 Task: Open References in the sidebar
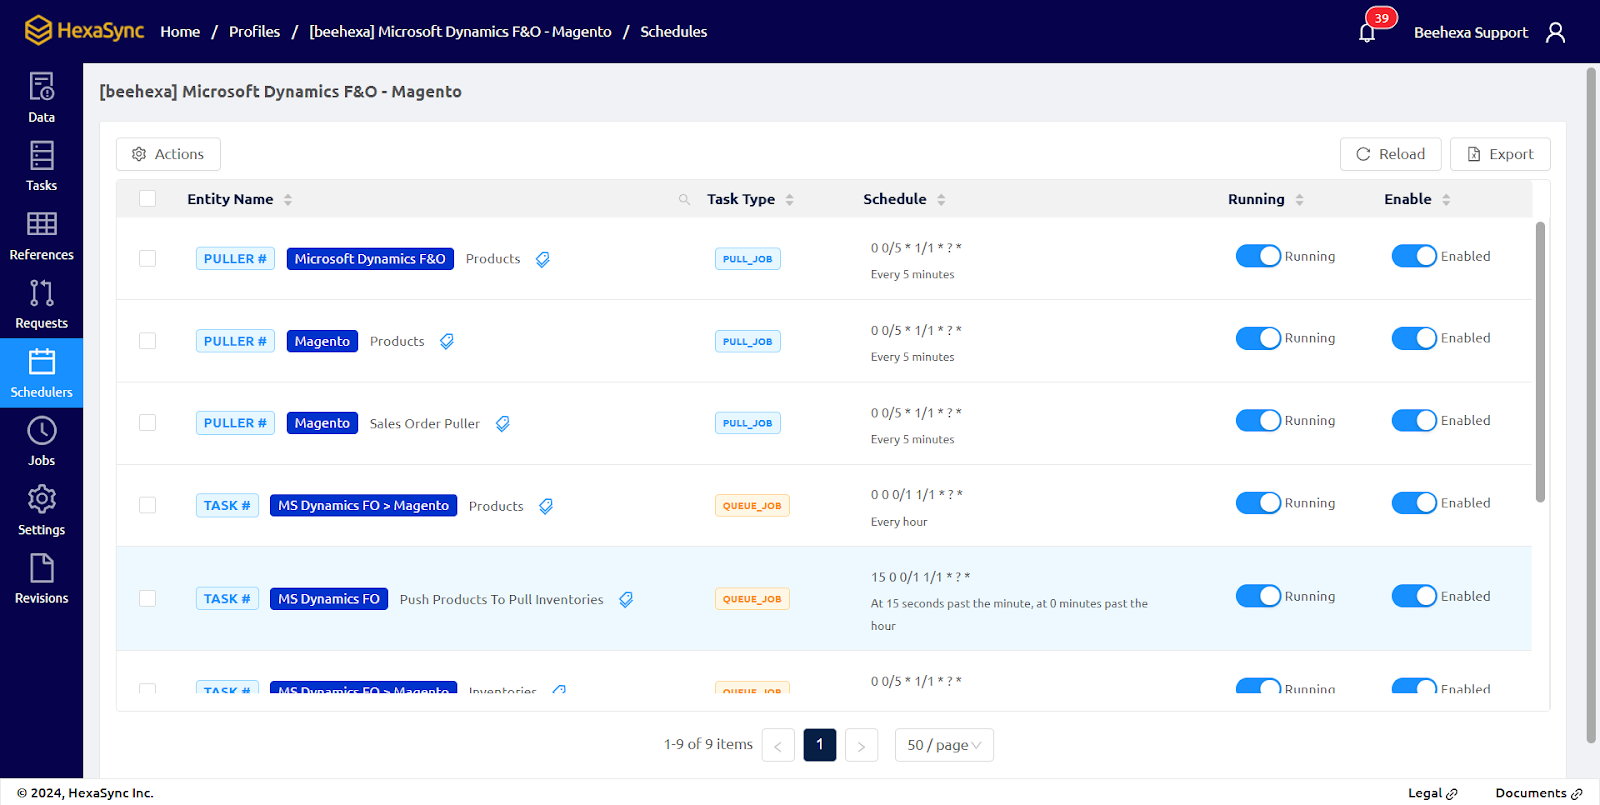click(41, 235)
